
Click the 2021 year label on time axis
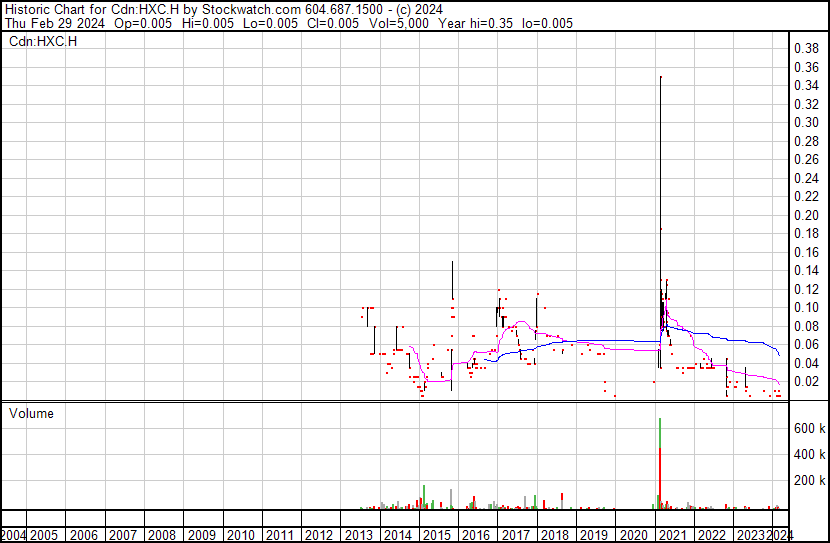(673, 535)
